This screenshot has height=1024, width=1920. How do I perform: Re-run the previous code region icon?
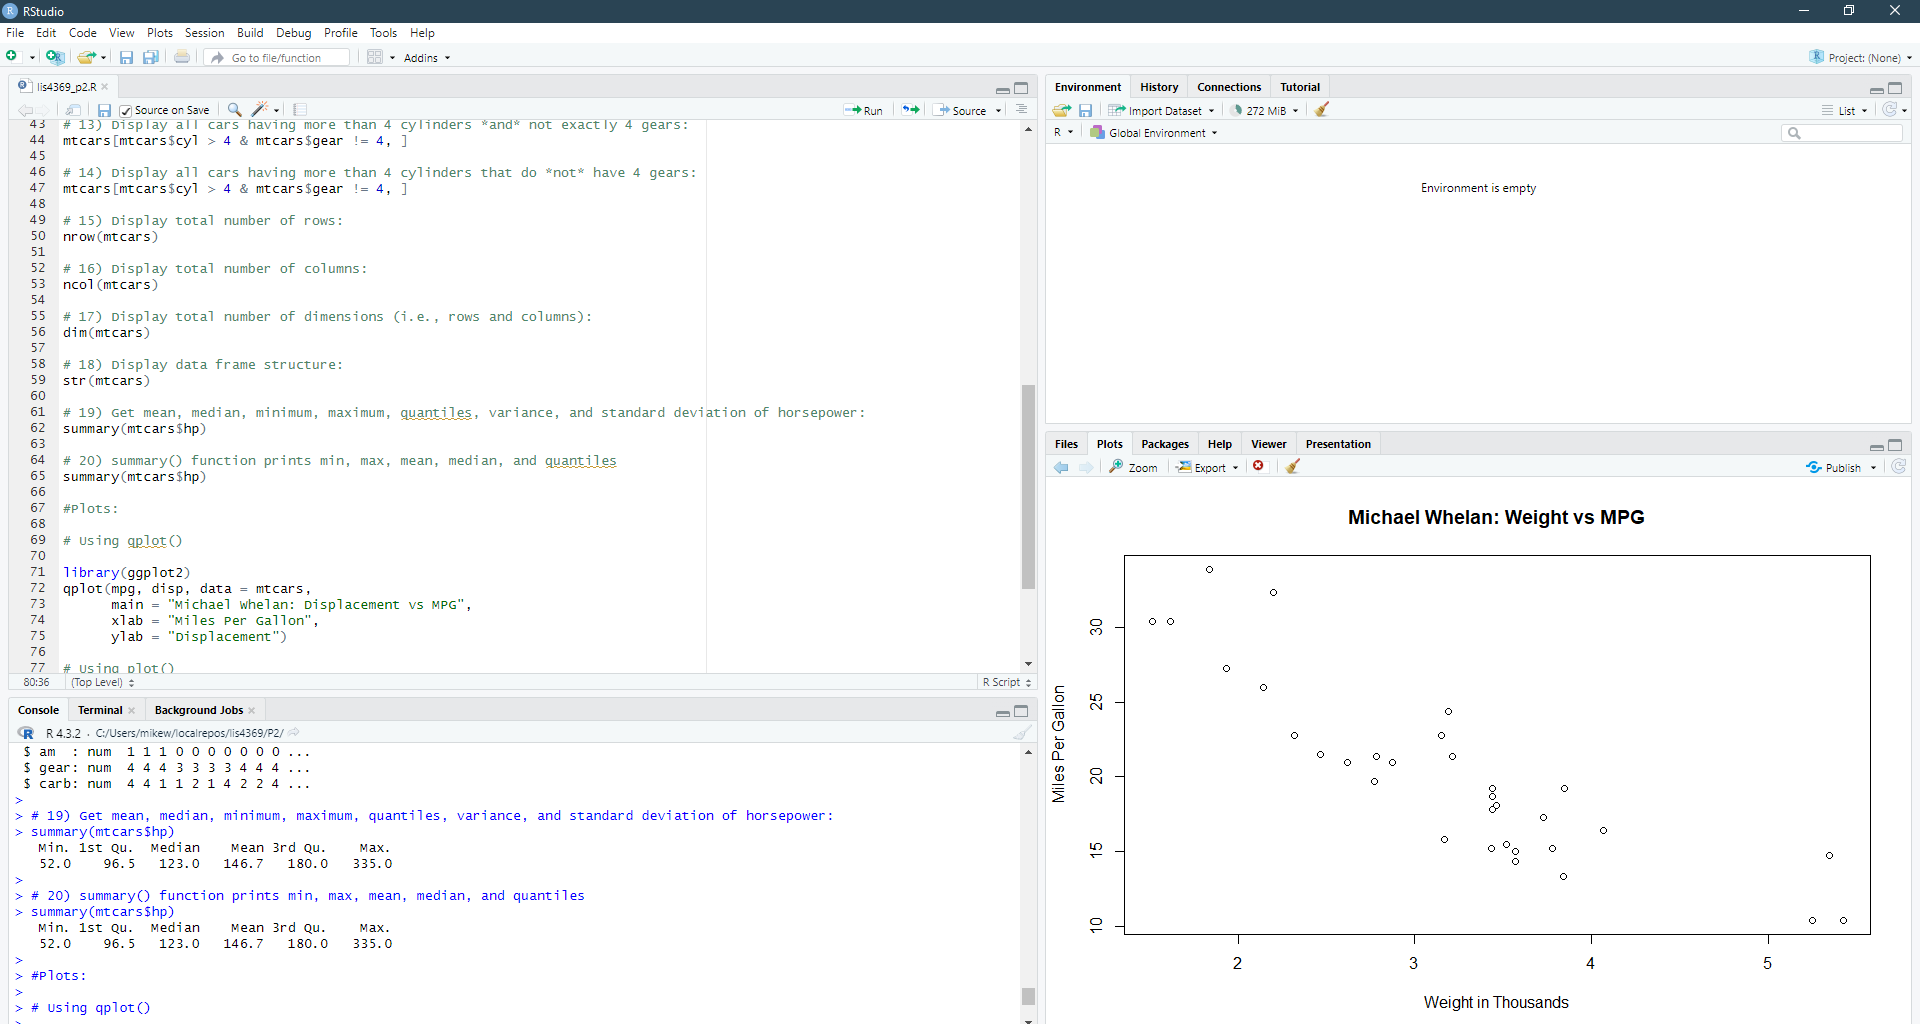(910, 110)
